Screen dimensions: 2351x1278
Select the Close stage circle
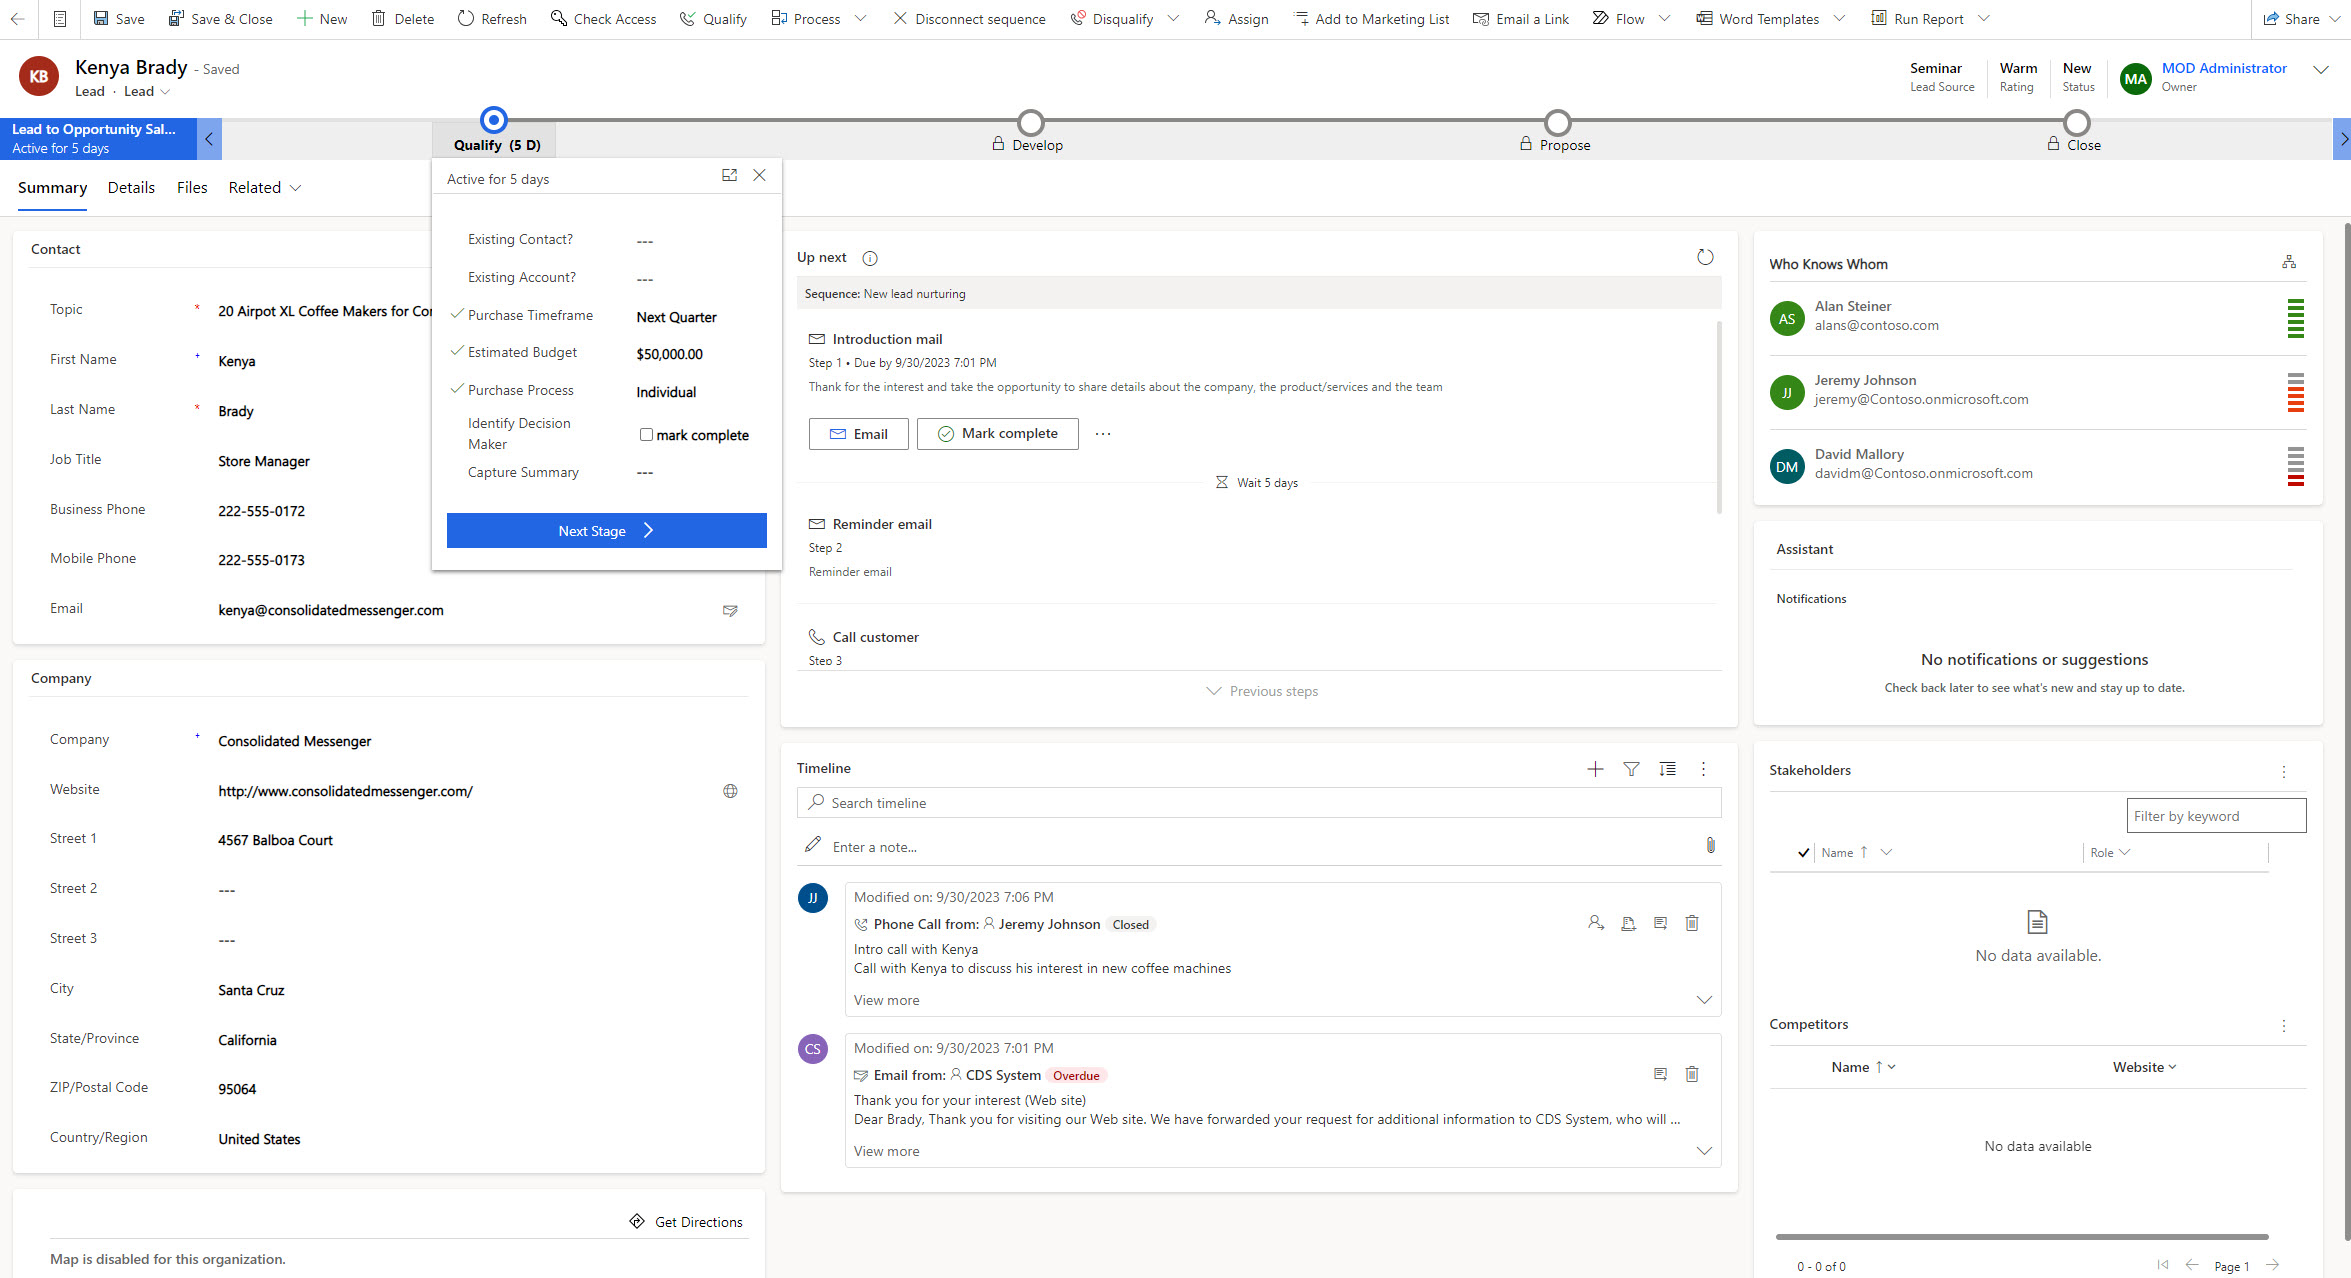coord(2076,122)
